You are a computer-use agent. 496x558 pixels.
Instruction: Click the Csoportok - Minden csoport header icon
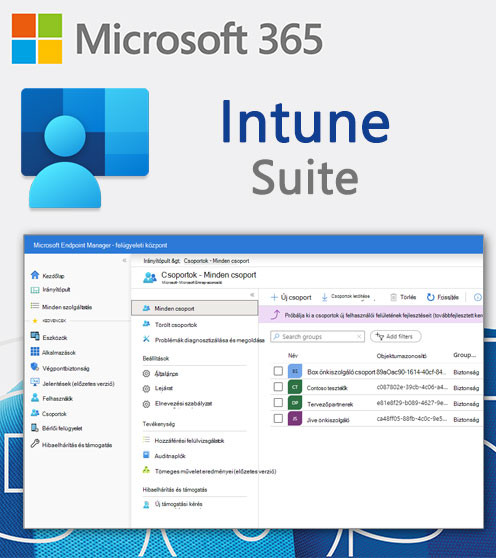(150, 277)
